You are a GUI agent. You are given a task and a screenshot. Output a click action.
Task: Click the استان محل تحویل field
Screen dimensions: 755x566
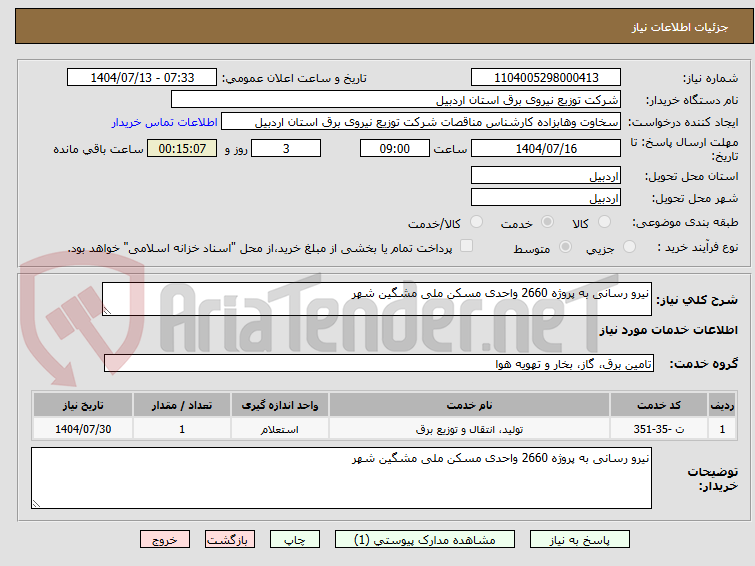(x=546, y=176)
